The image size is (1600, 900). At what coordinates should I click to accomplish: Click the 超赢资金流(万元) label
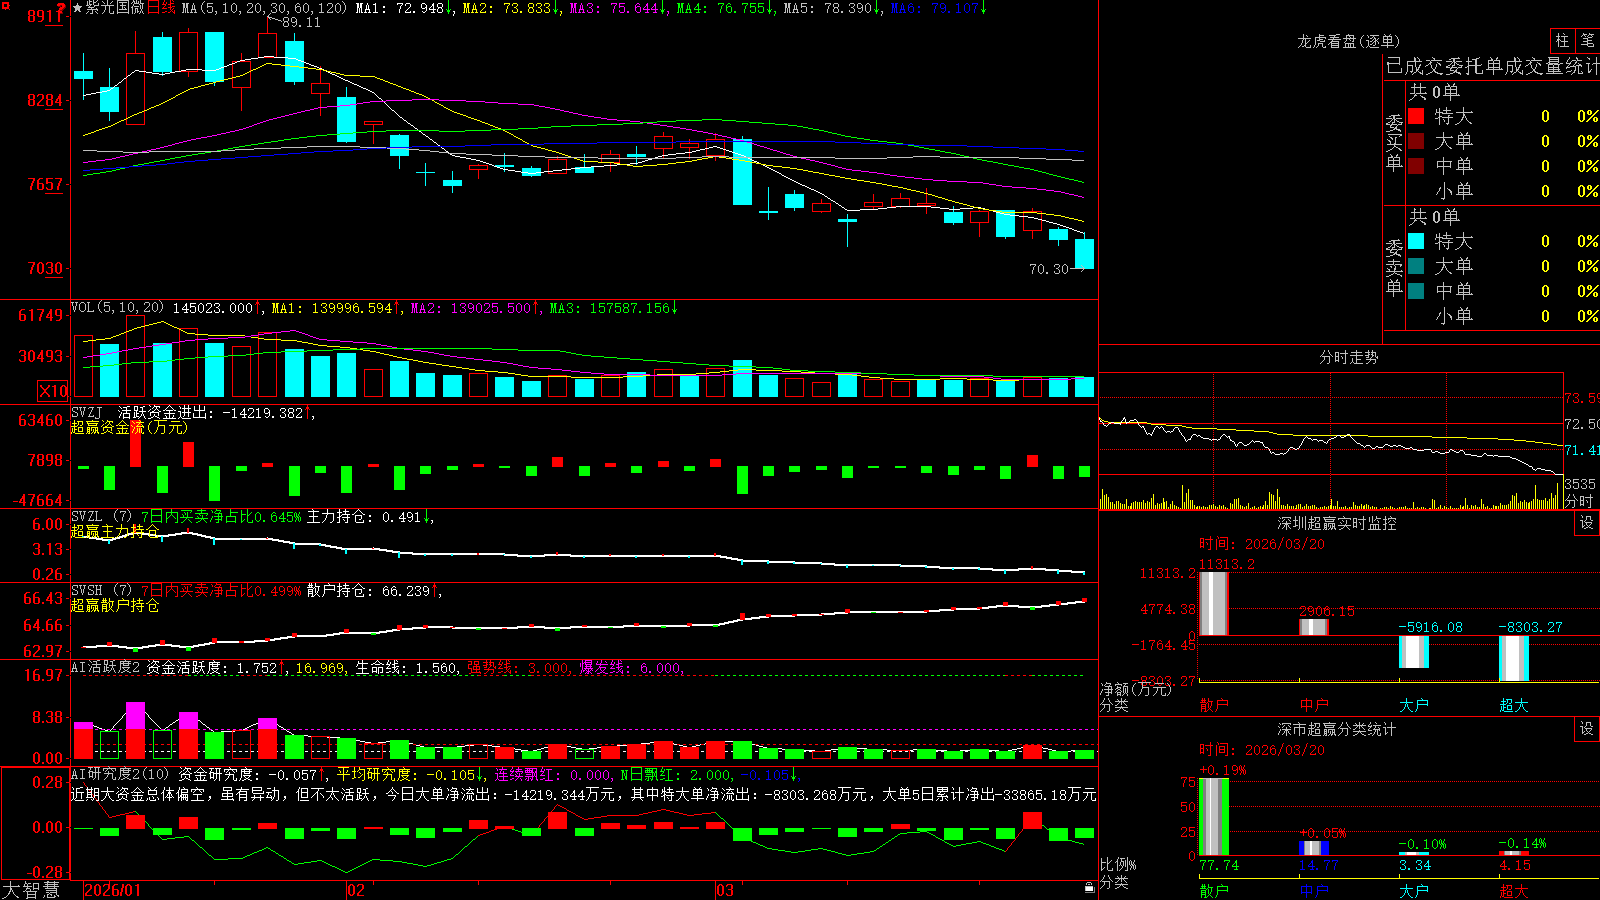pos(129,428)
